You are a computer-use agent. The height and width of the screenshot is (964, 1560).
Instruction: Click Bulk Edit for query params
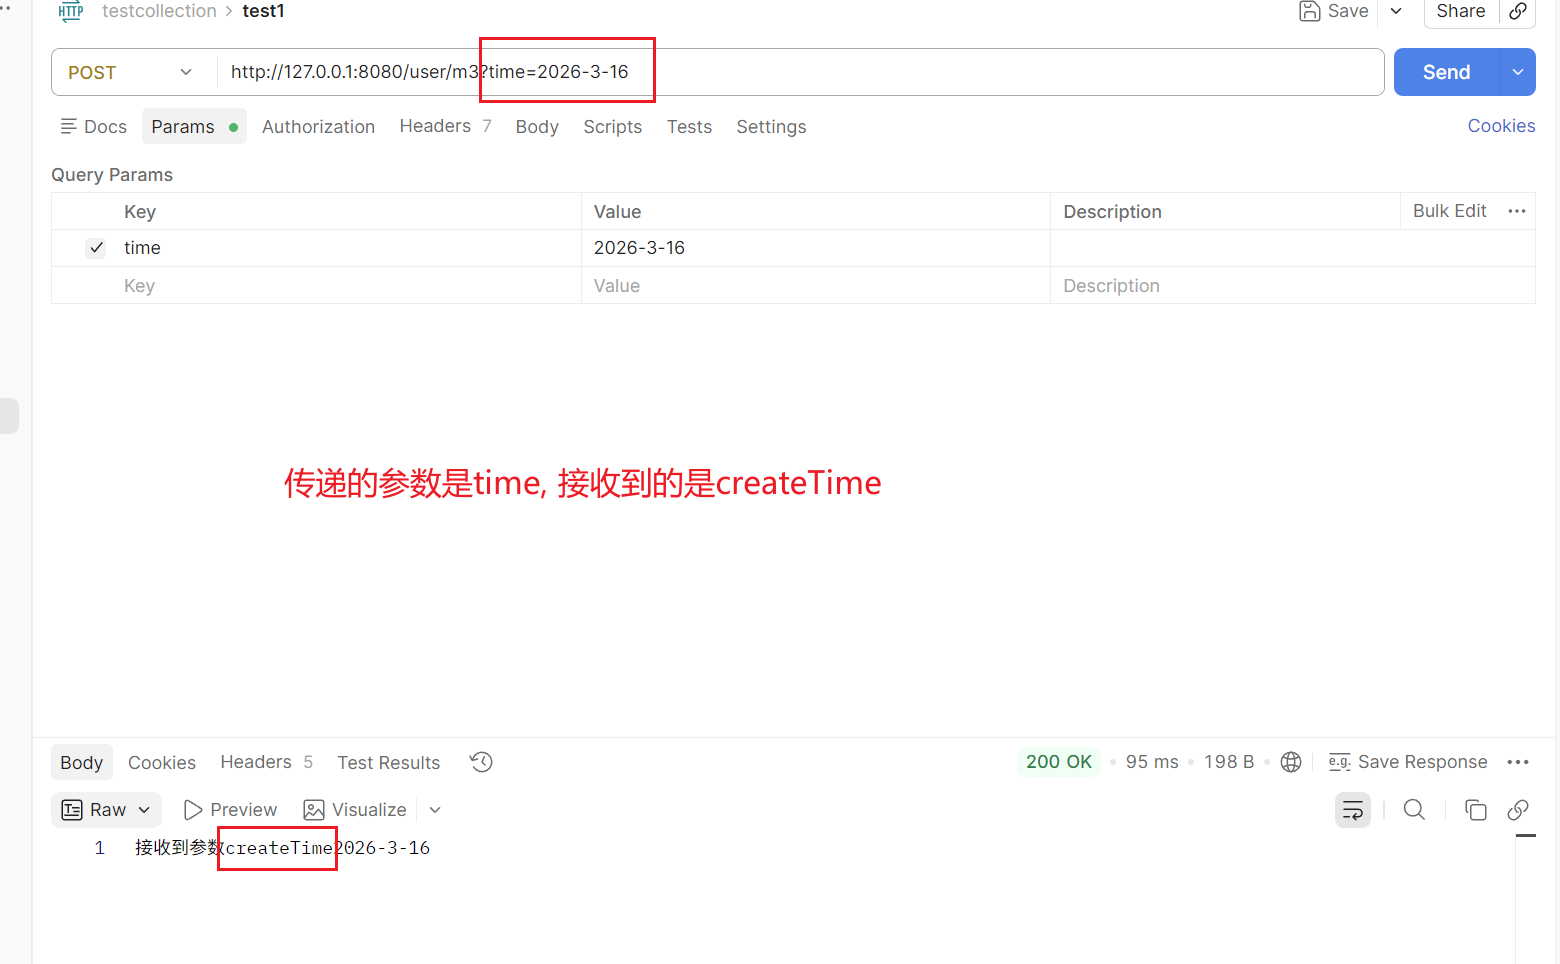coord(1449,211)
